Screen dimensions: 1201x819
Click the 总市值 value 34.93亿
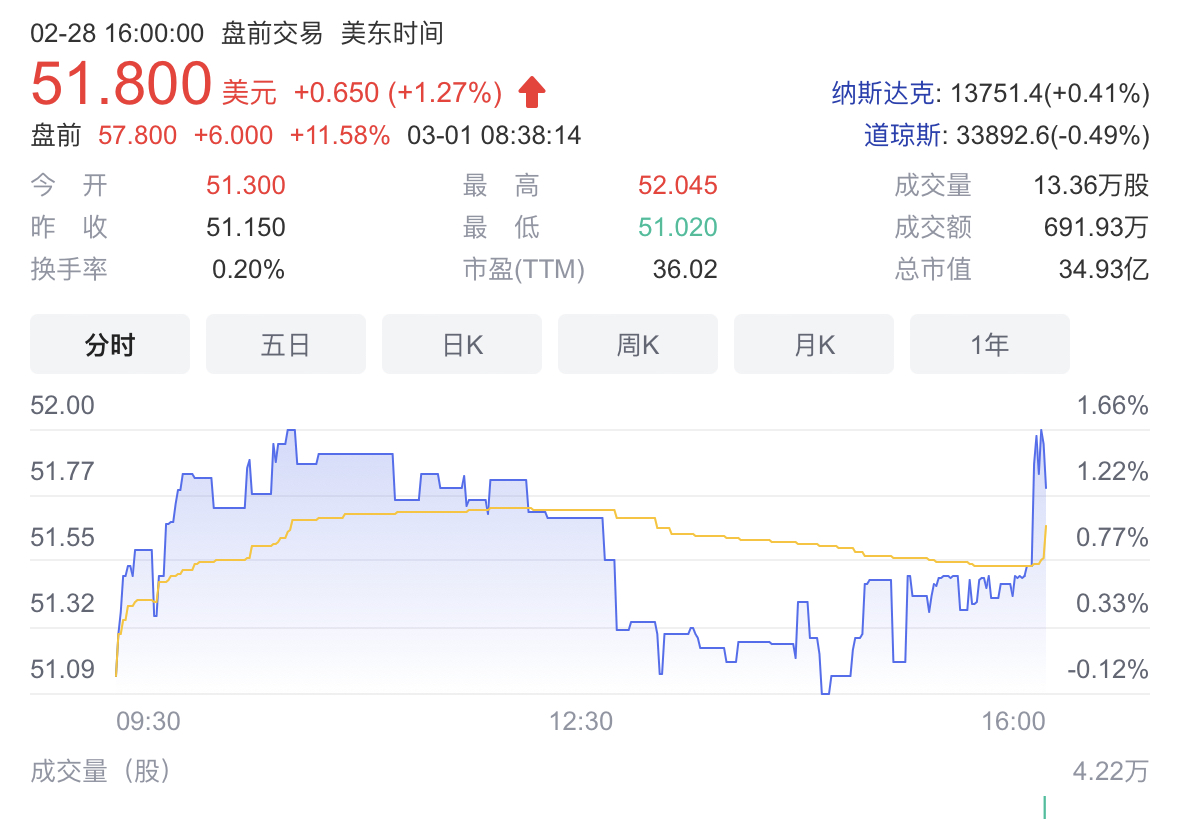click(1103, 269)
